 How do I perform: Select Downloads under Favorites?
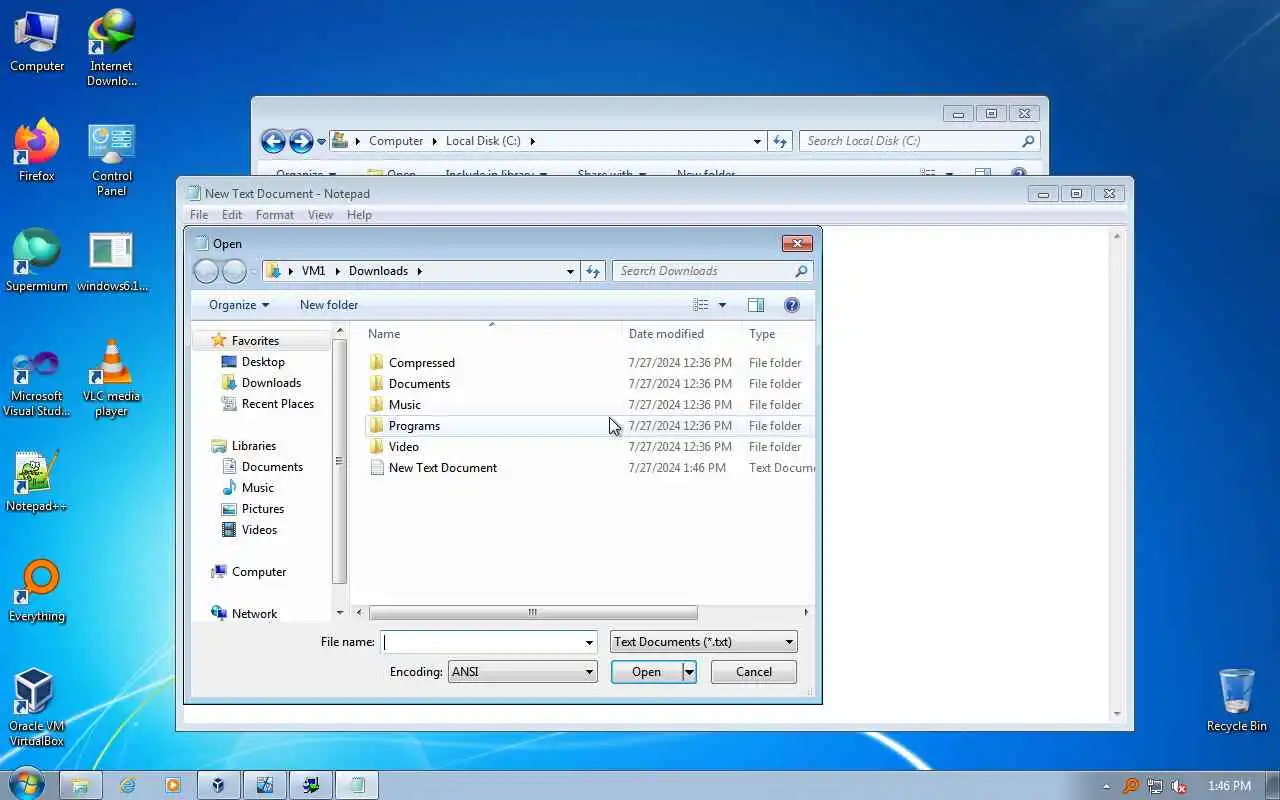pos(271,383)
